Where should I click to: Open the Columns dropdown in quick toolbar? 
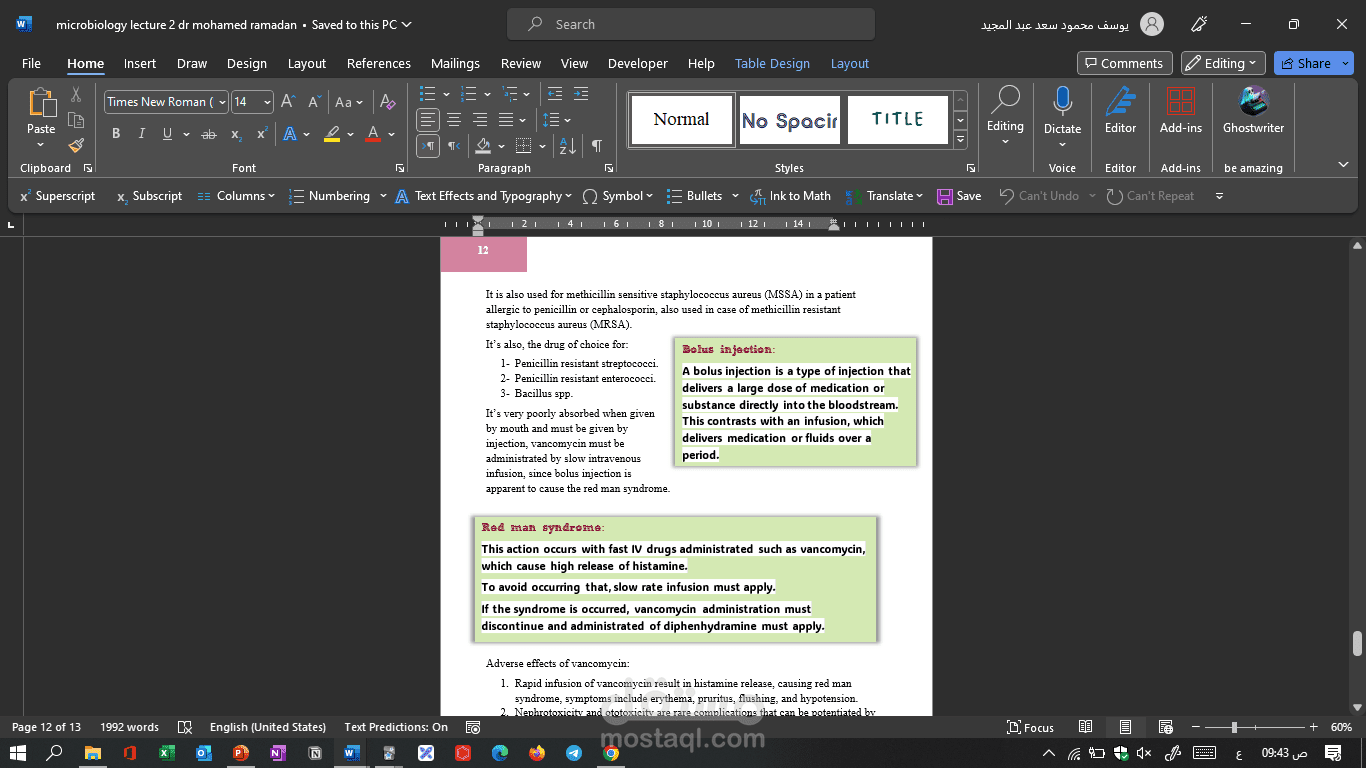point(236,196)
